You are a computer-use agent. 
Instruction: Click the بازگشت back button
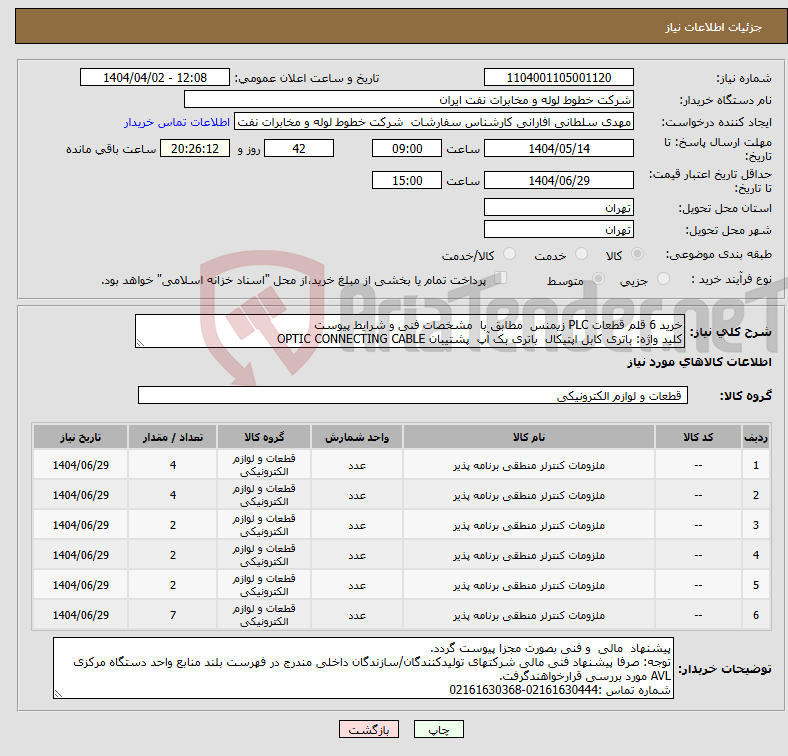[369, 729]
